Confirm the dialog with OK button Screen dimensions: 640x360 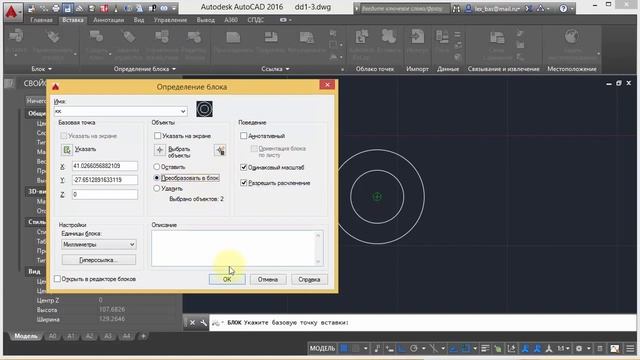point(227,279)
